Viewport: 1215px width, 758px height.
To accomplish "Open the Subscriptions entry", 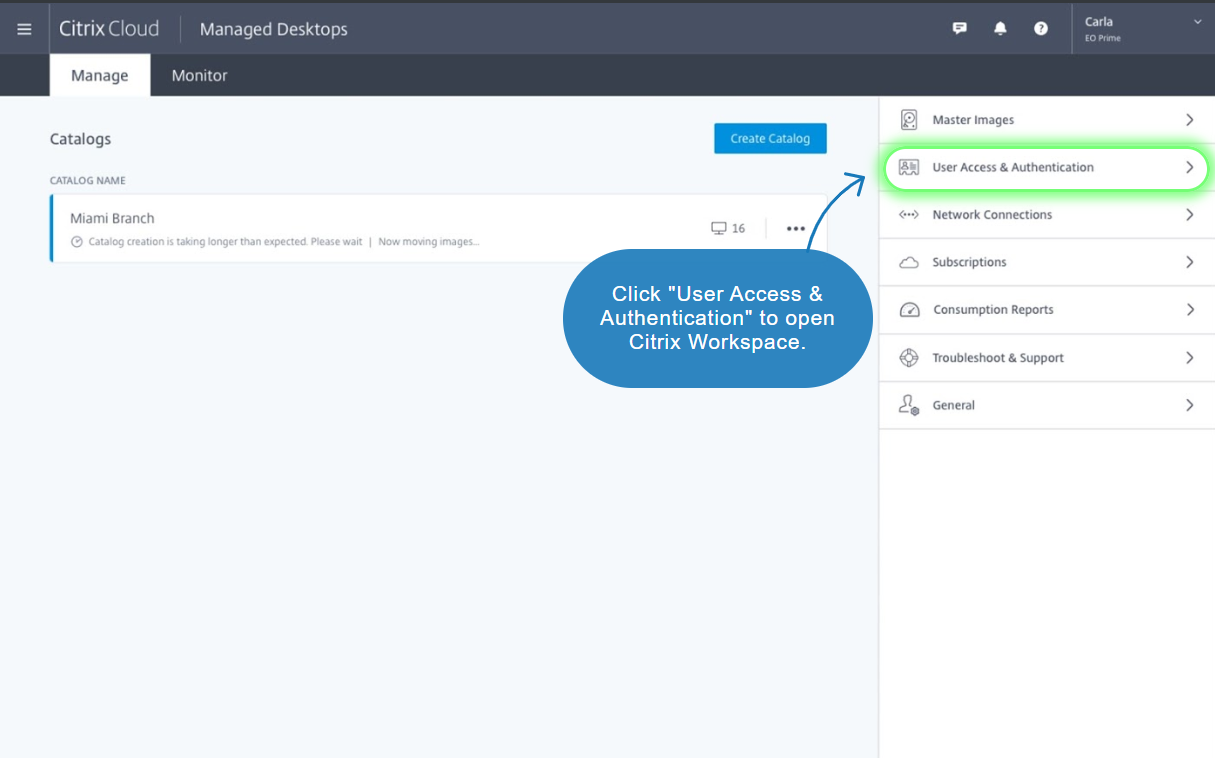I will [x=1047, y=262].
